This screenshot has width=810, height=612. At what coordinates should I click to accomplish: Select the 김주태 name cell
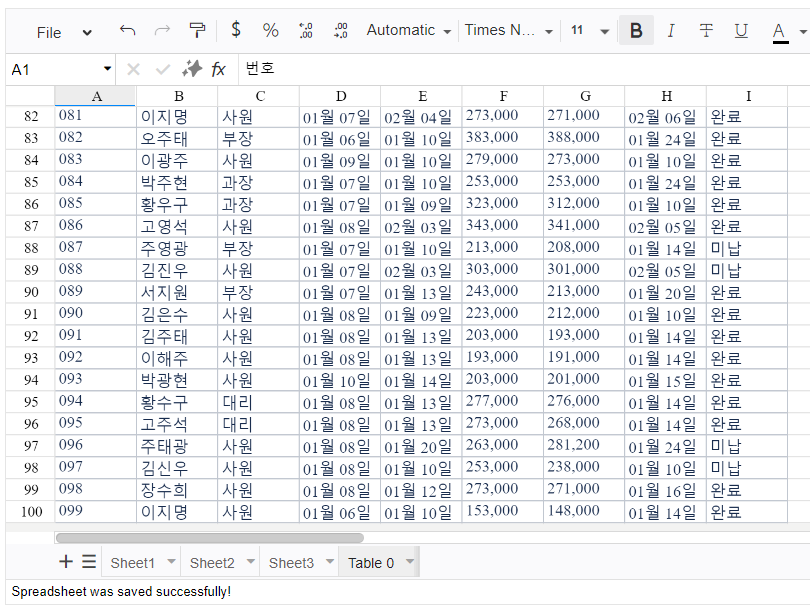point(177,336)
